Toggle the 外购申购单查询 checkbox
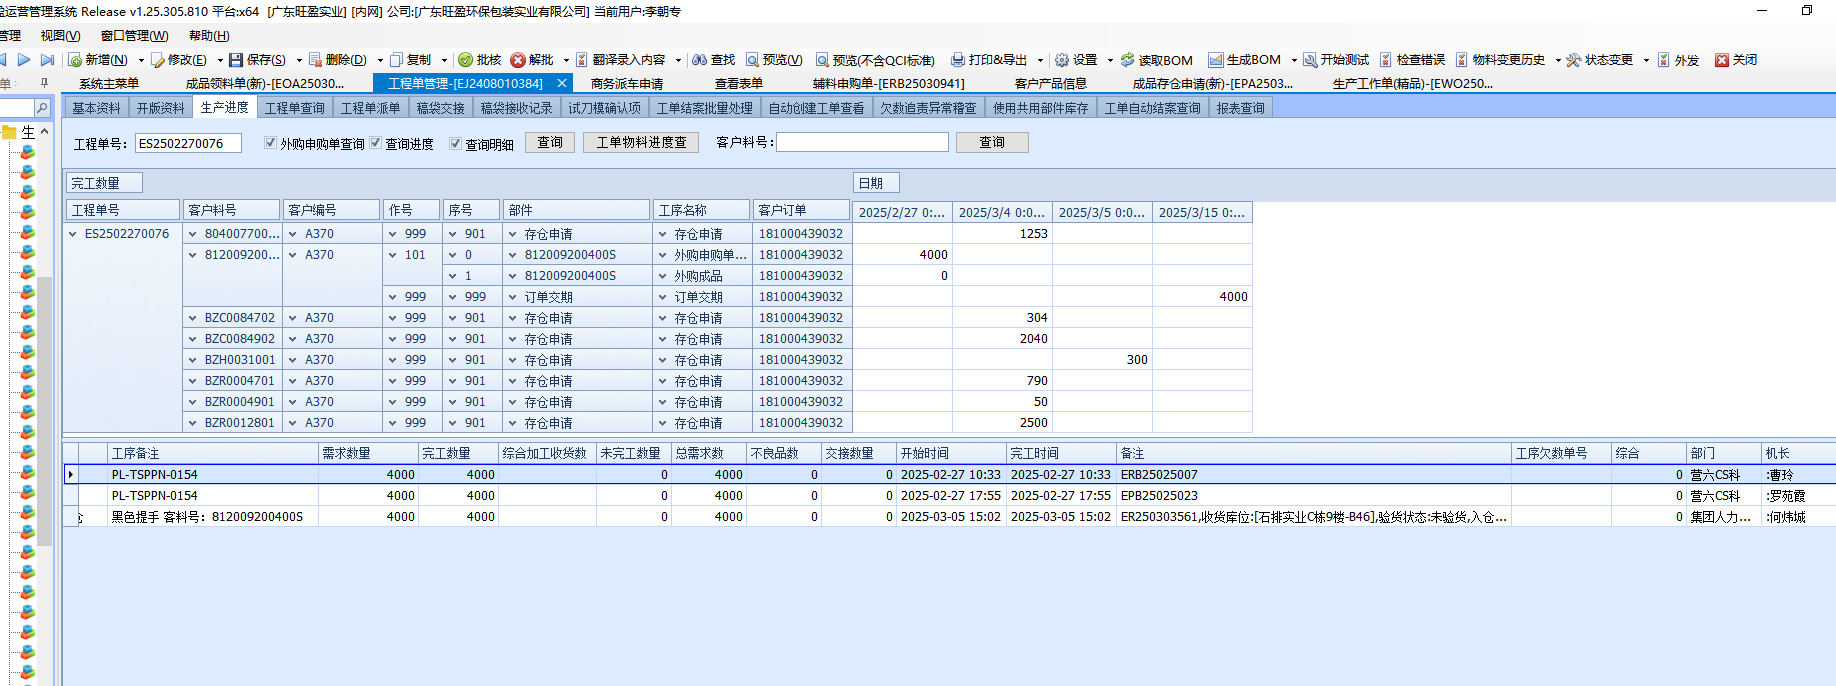The image size is (1836, 686). [270, 143]
